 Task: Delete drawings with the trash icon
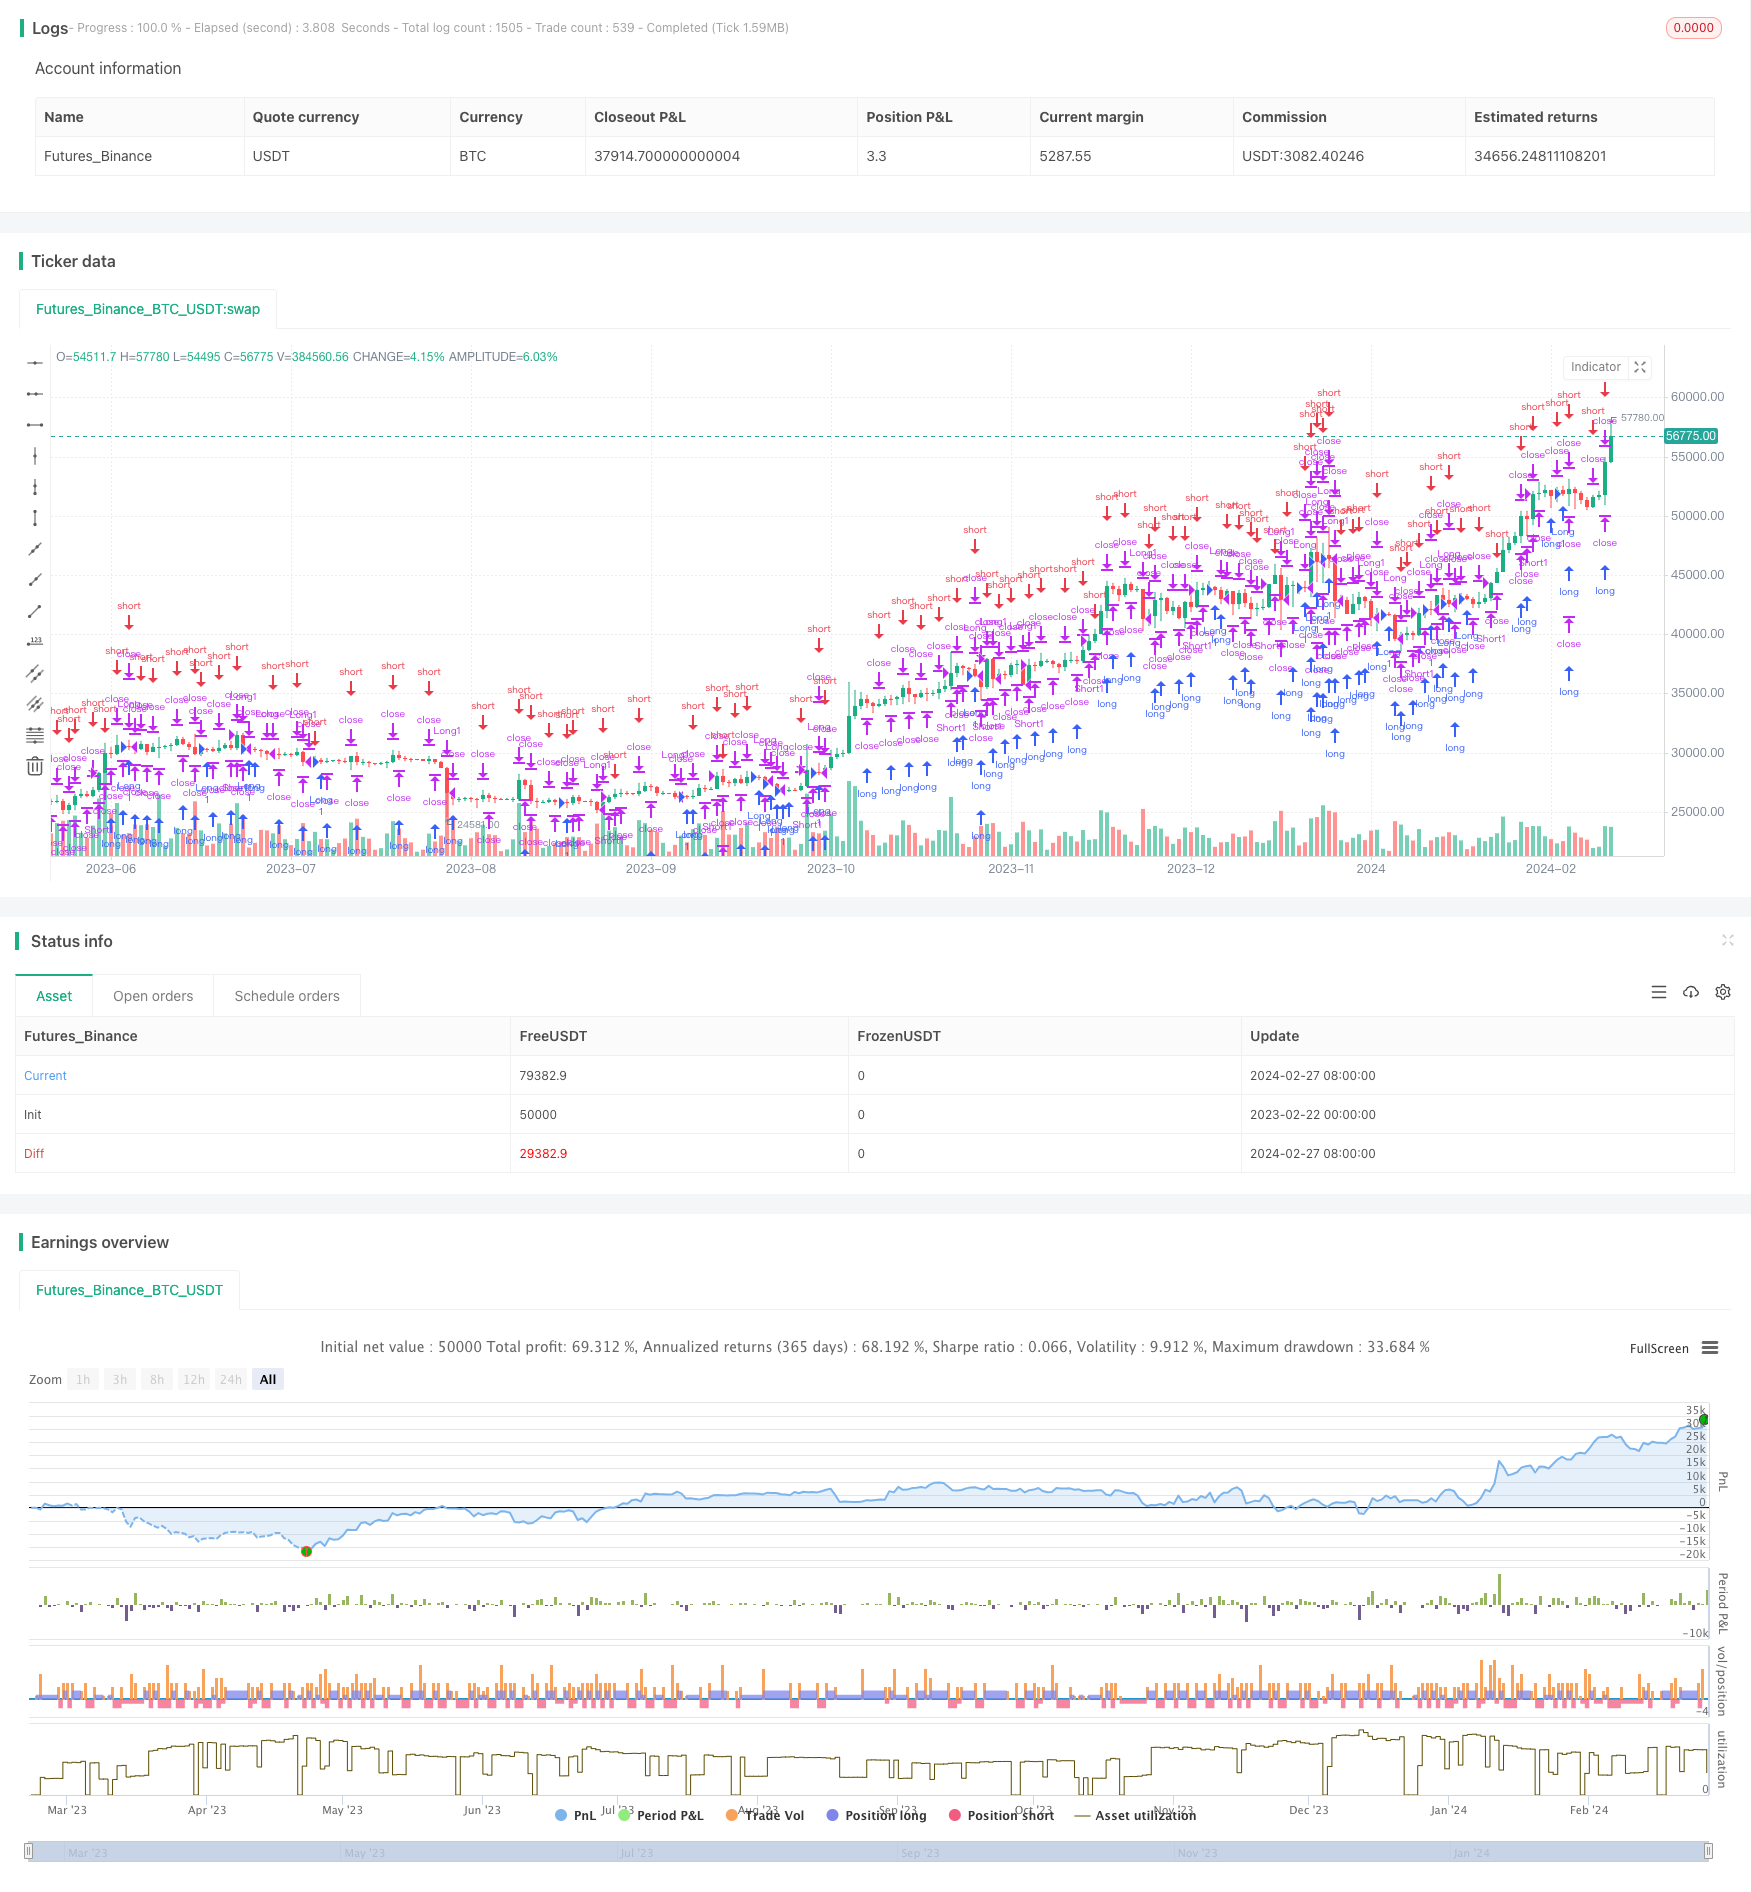[35, 766]
